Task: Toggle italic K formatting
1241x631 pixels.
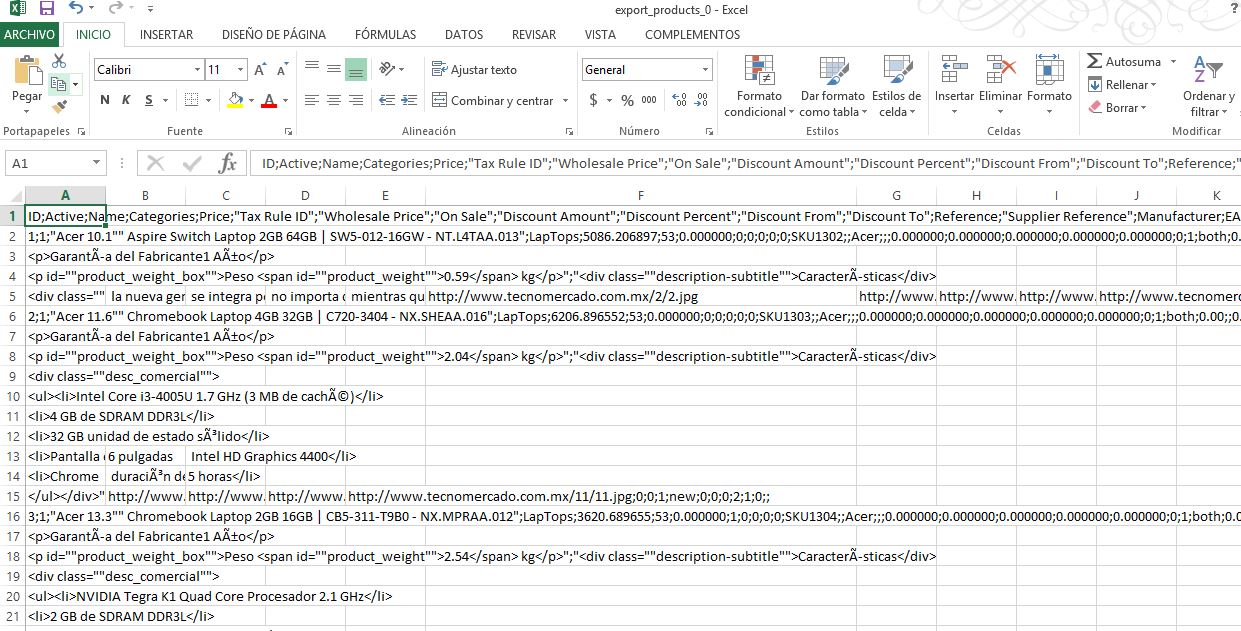Action: (126, 100)
